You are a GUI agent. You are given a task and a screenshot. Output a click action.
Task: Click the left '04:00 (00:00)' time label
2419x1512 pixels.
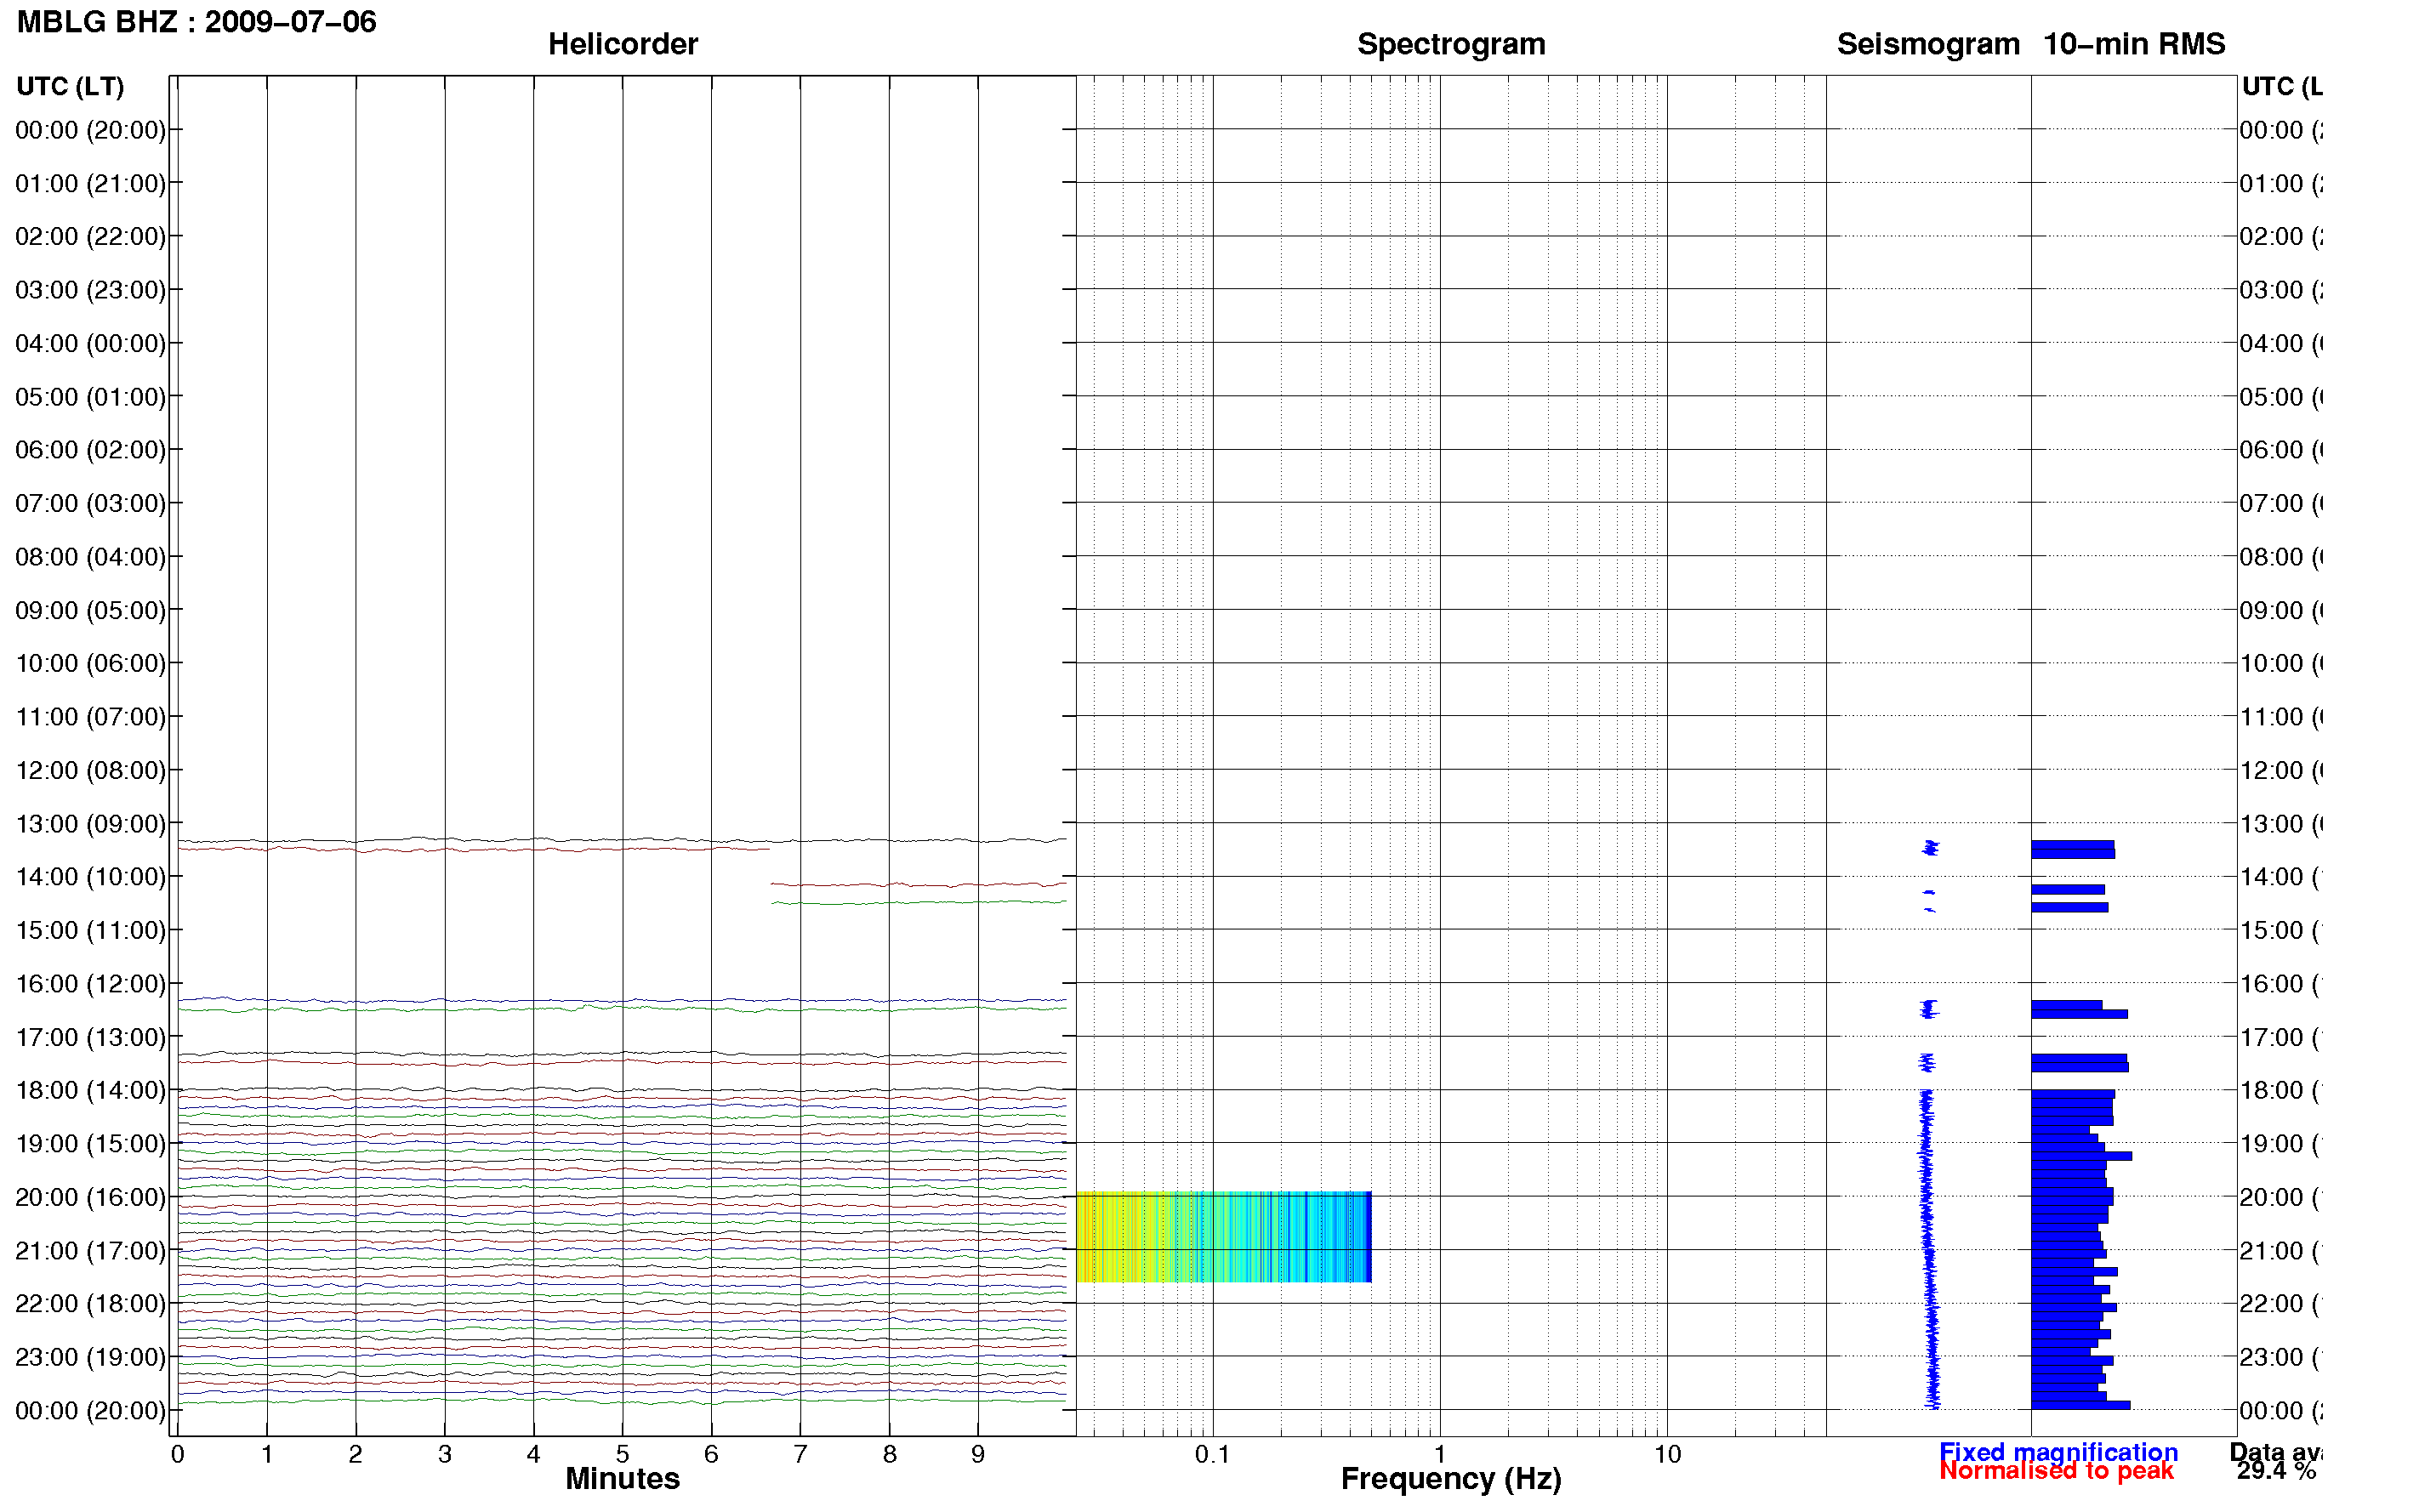click(x=90, y=344)
